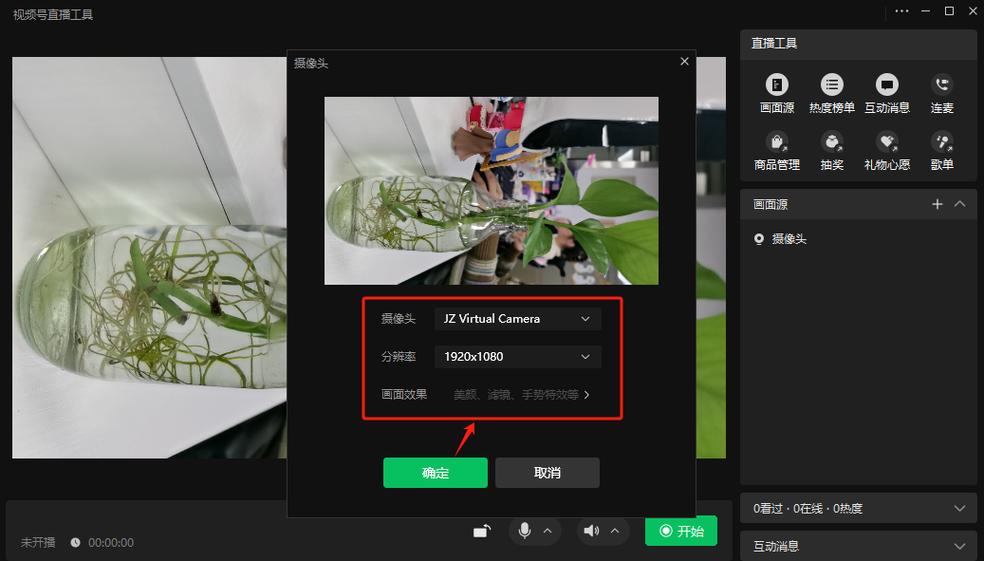This screenshot has width=984, height=561.
Task: Open the 1920x1080 resolution dropdown
Action: [518, 356]
